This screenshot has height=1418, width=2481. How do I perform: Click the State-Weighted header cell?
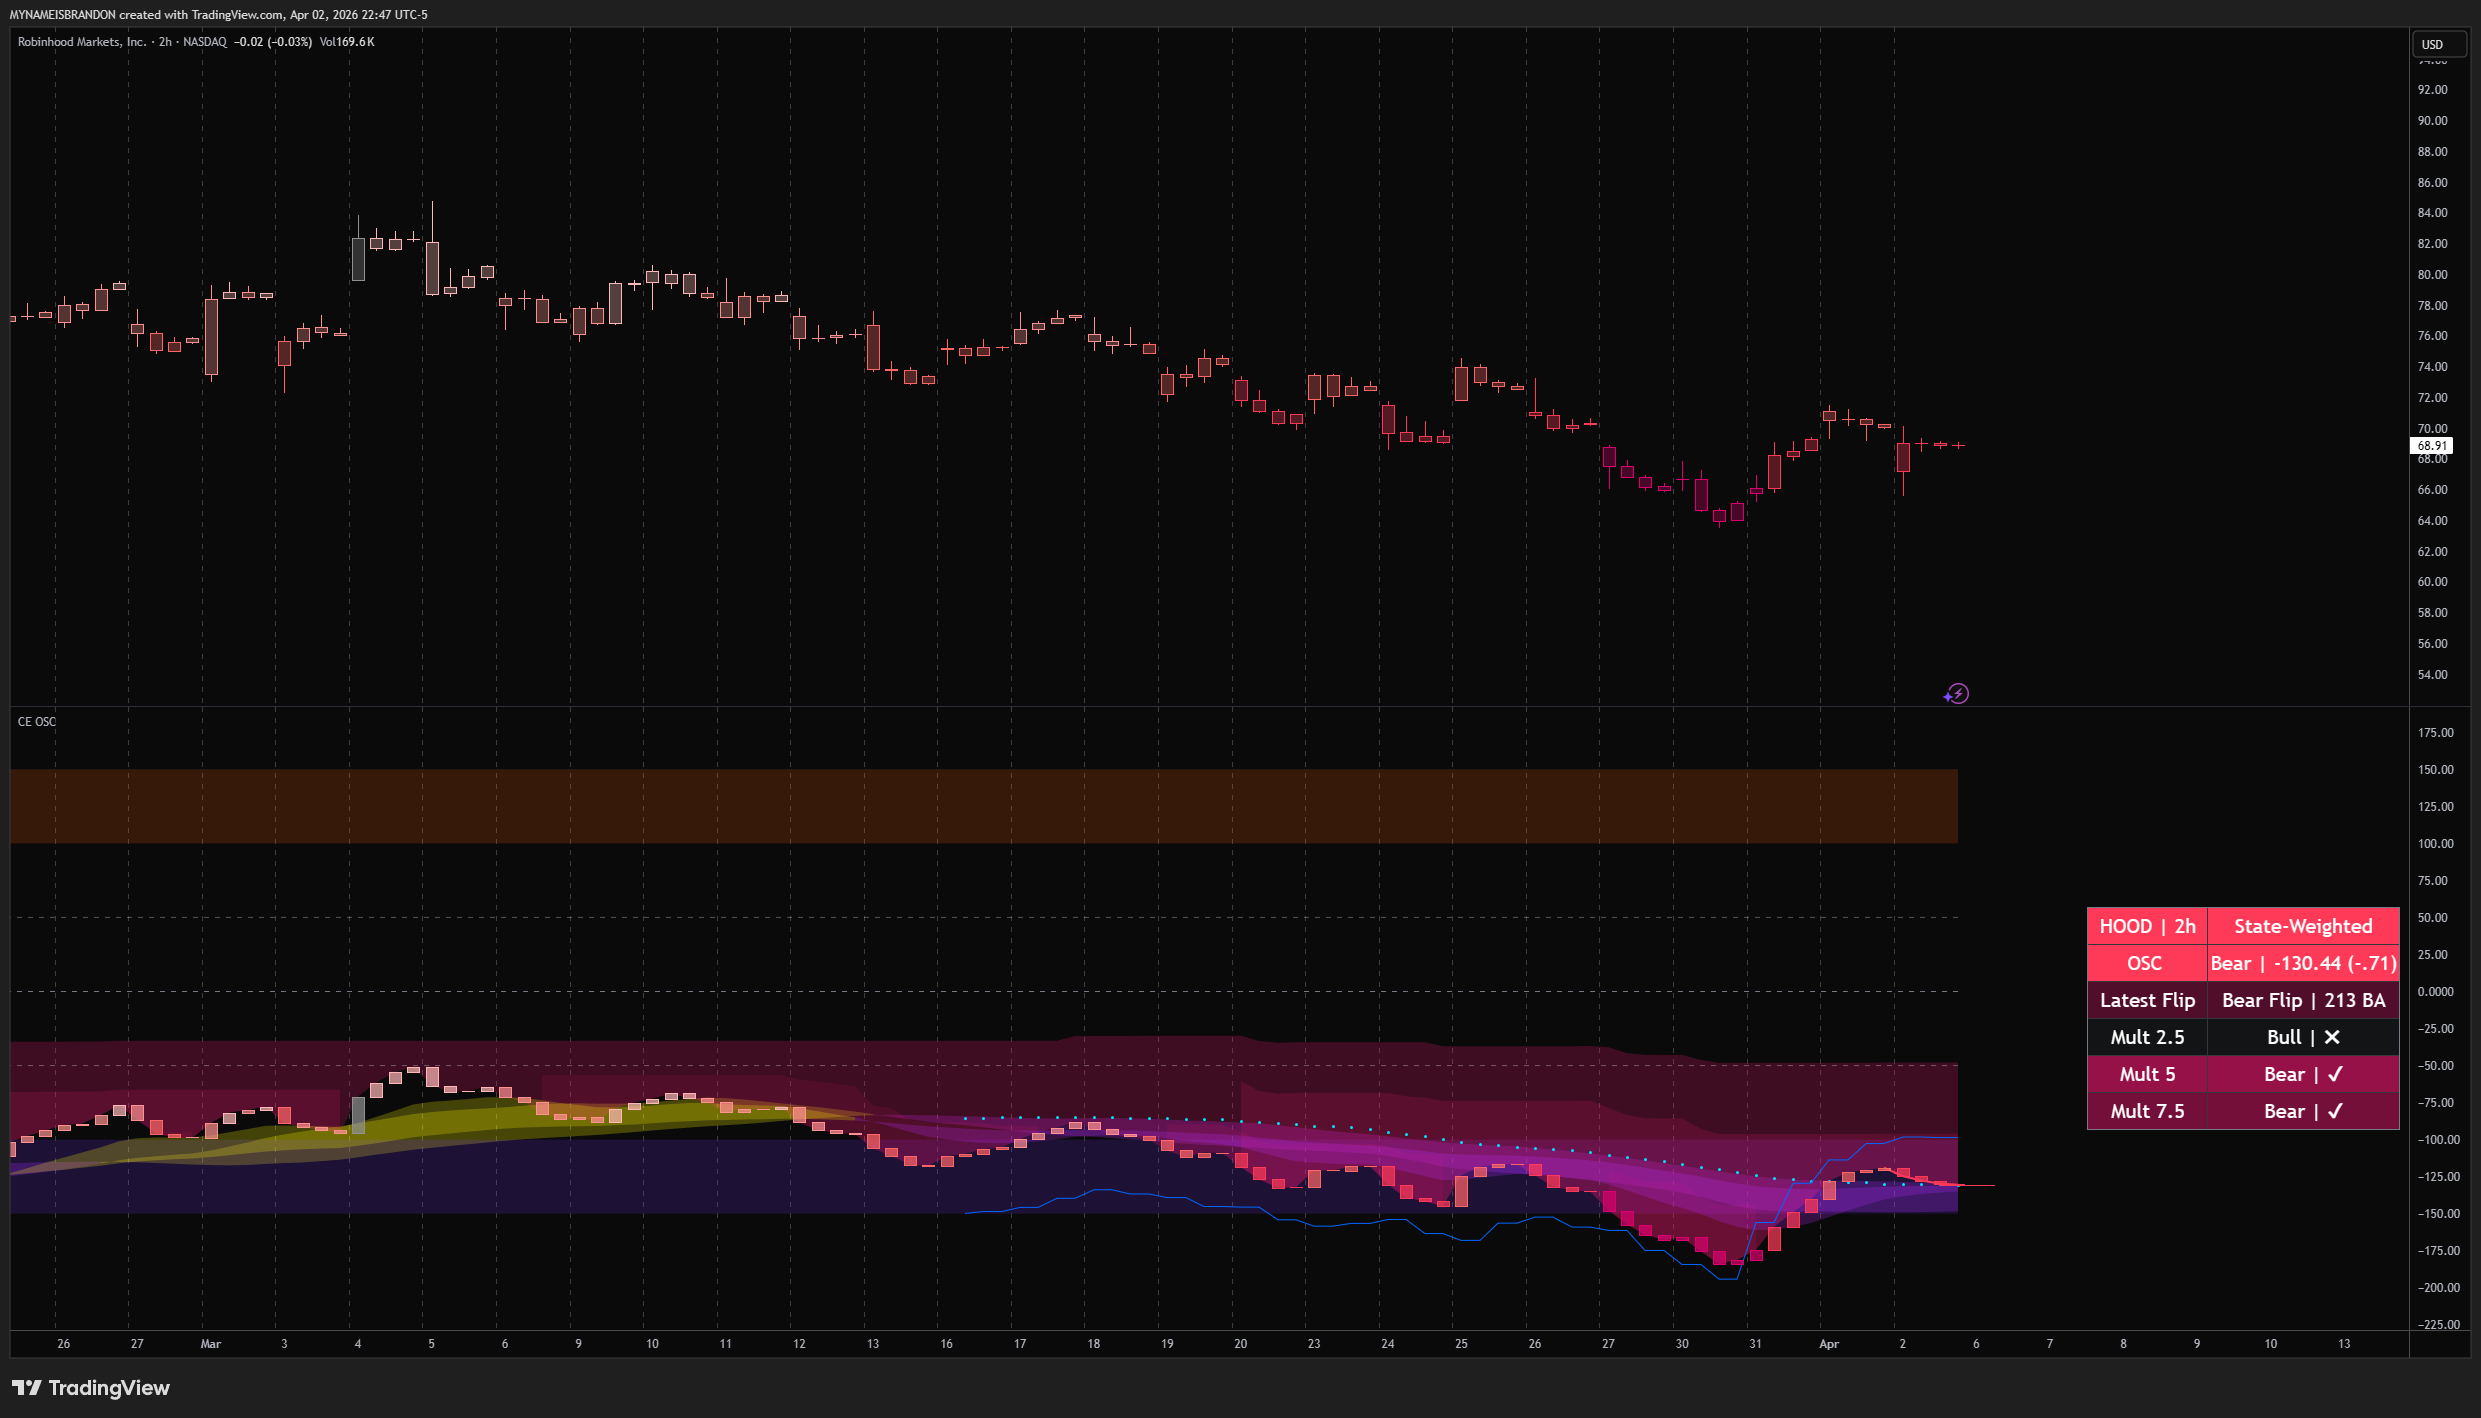[2303, 926]
